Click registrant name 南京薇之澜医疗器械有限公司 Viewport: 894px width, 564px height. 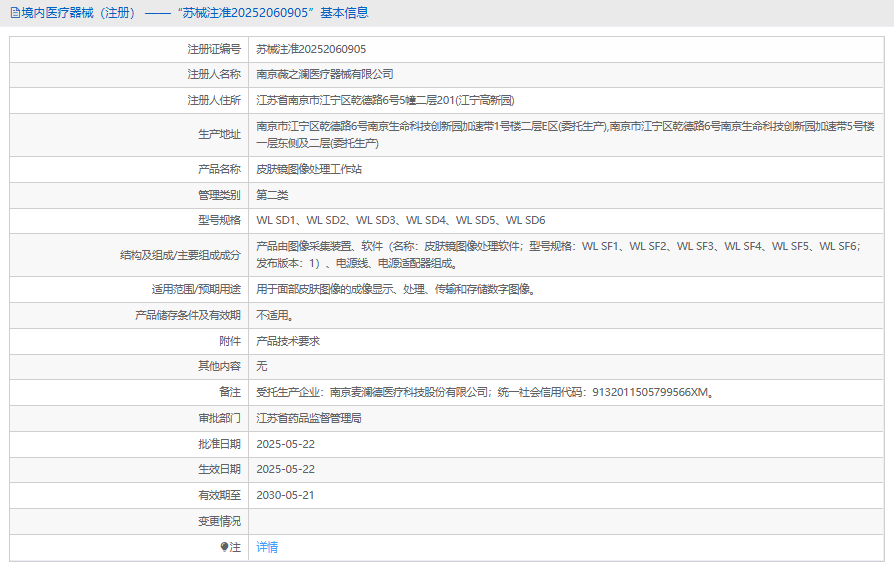tap(325, 74)
